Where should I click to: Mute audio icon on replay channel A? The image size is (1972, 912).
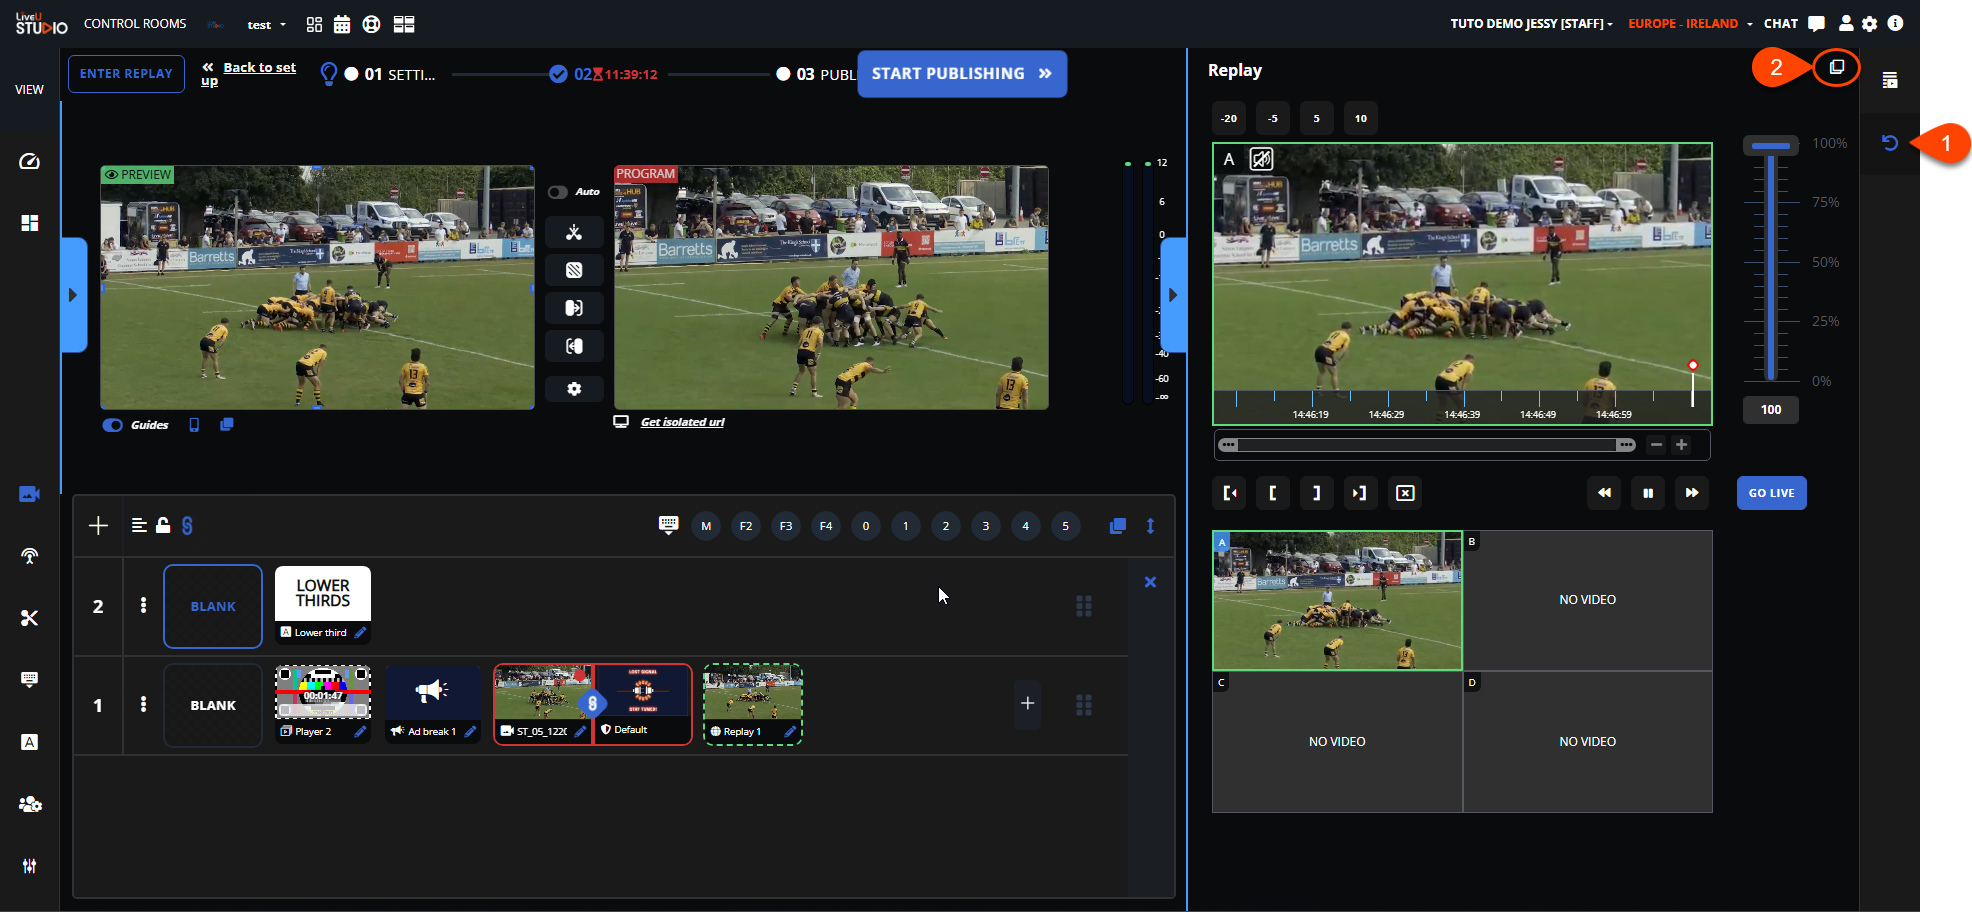[x=1262, y=159]
